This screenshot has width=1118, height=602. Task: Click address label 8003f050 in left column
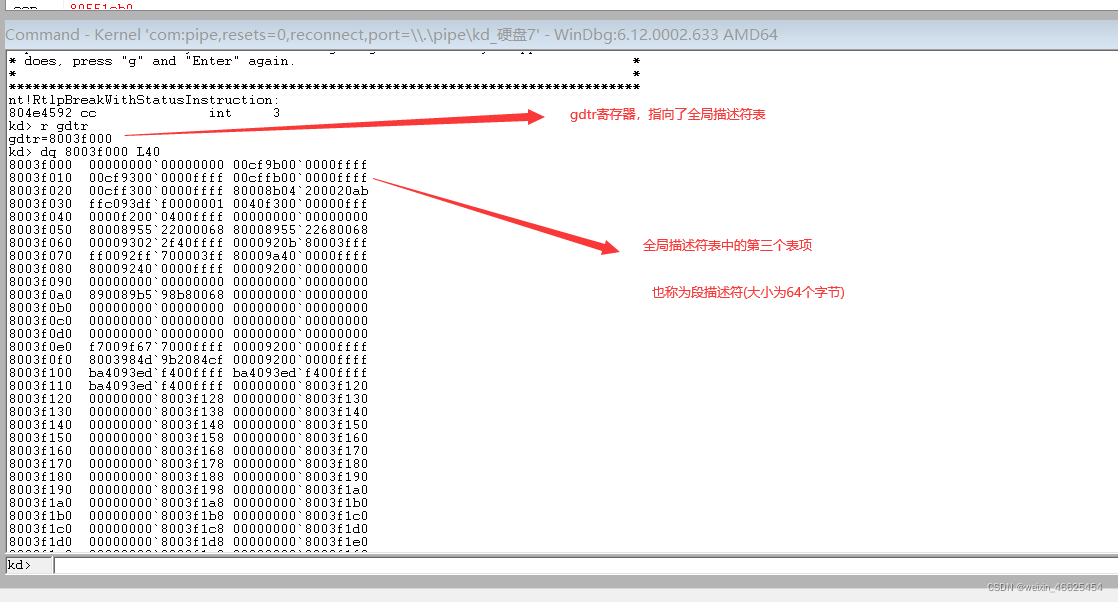click(41, 230)
